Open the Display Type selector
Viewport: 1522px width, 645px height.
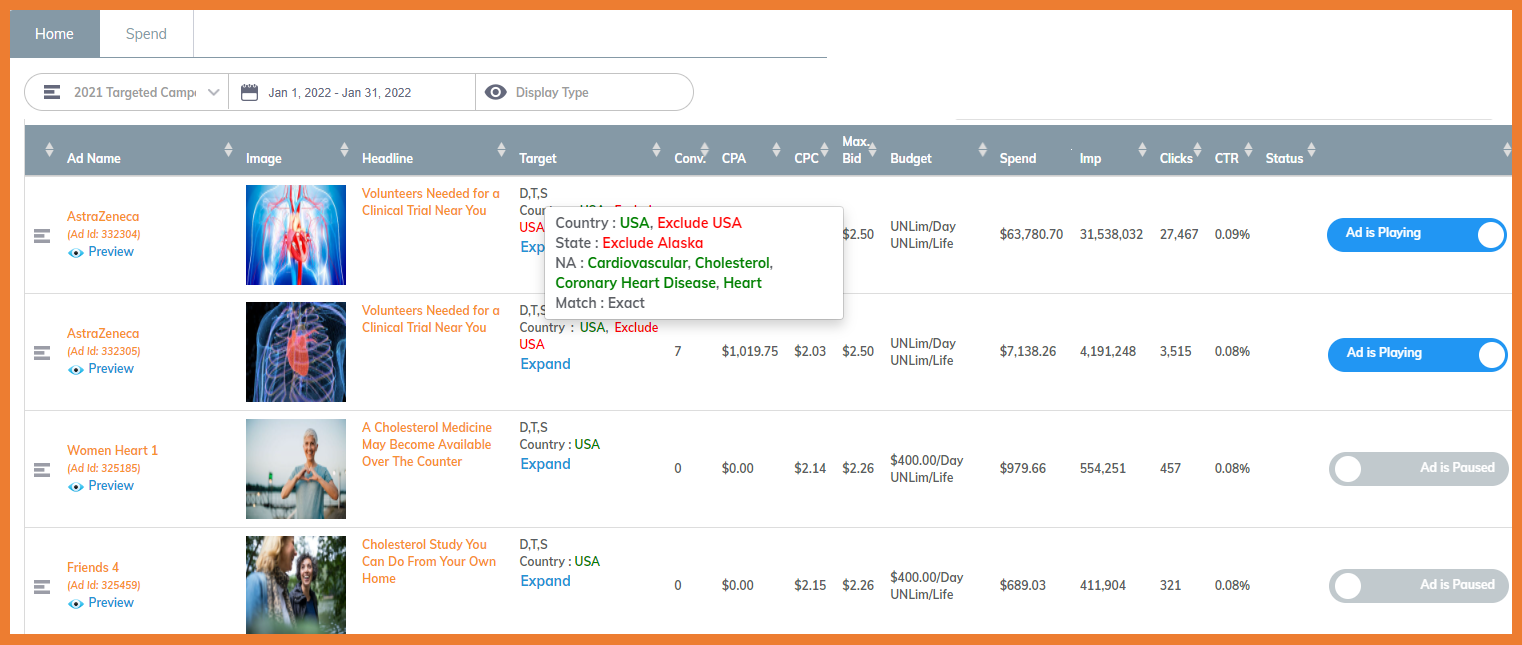(x=584, y=92)
